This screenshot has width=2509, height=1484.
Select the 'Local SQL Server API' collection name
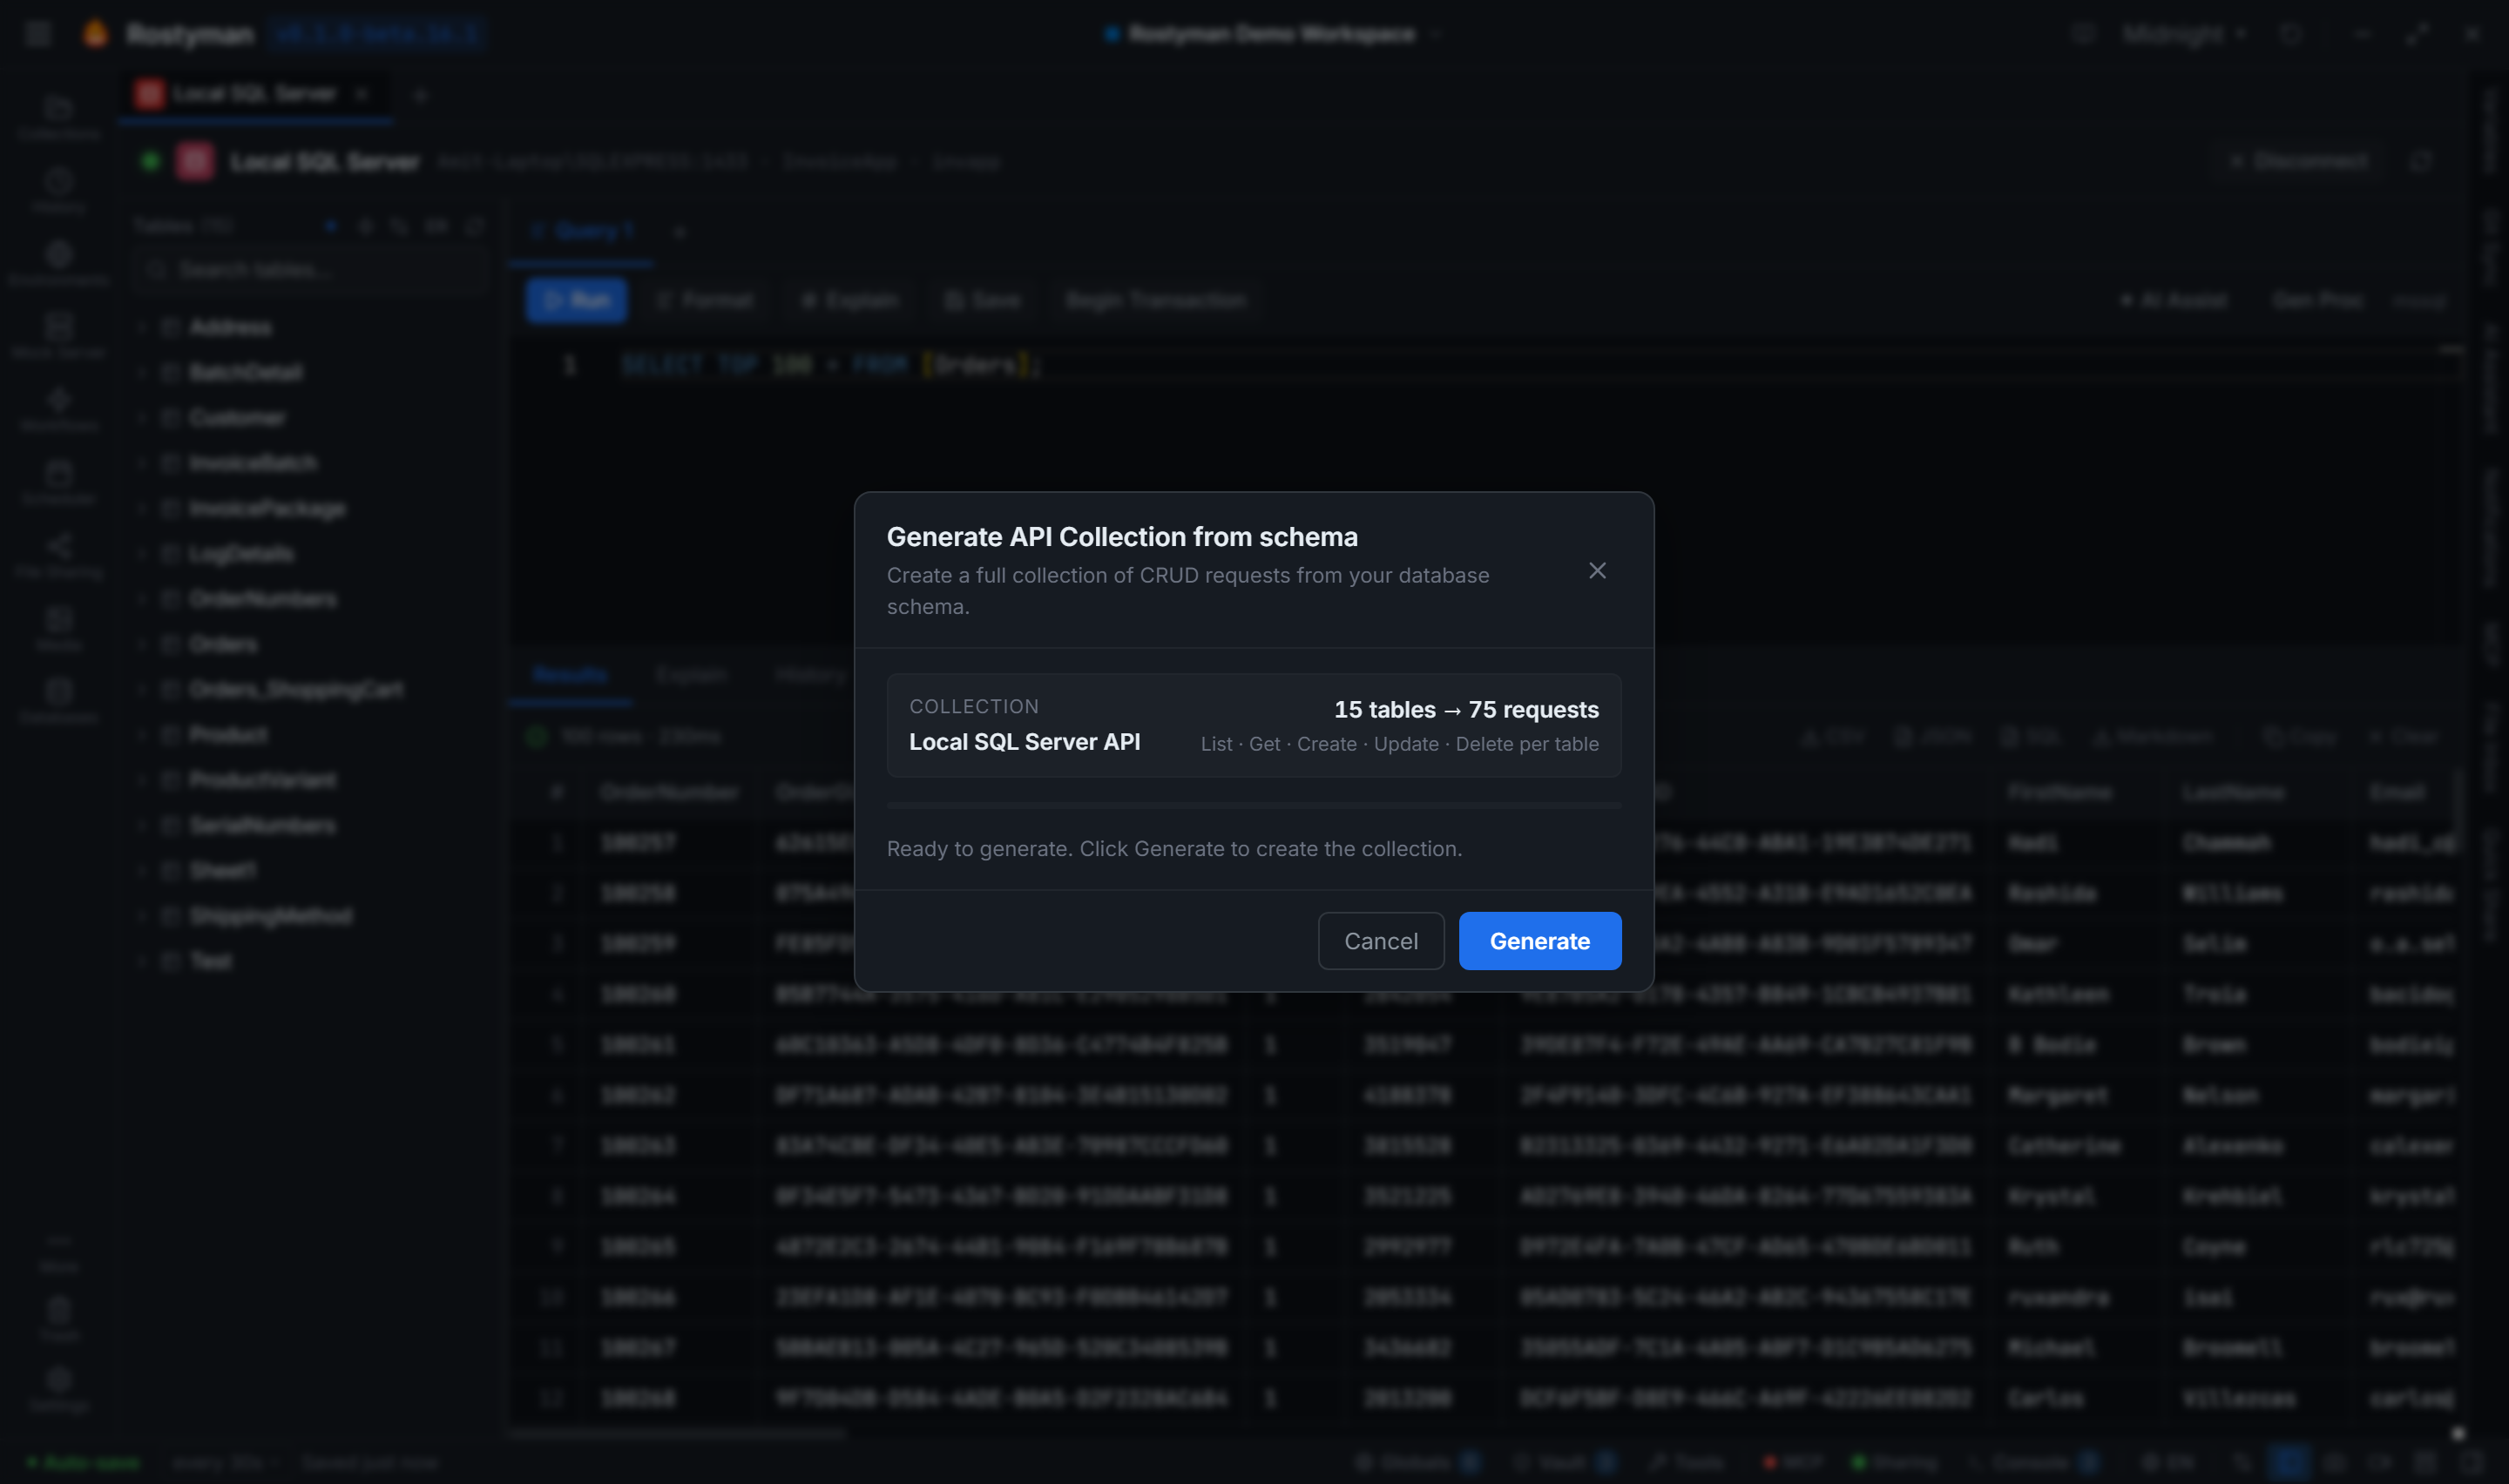1024,742
